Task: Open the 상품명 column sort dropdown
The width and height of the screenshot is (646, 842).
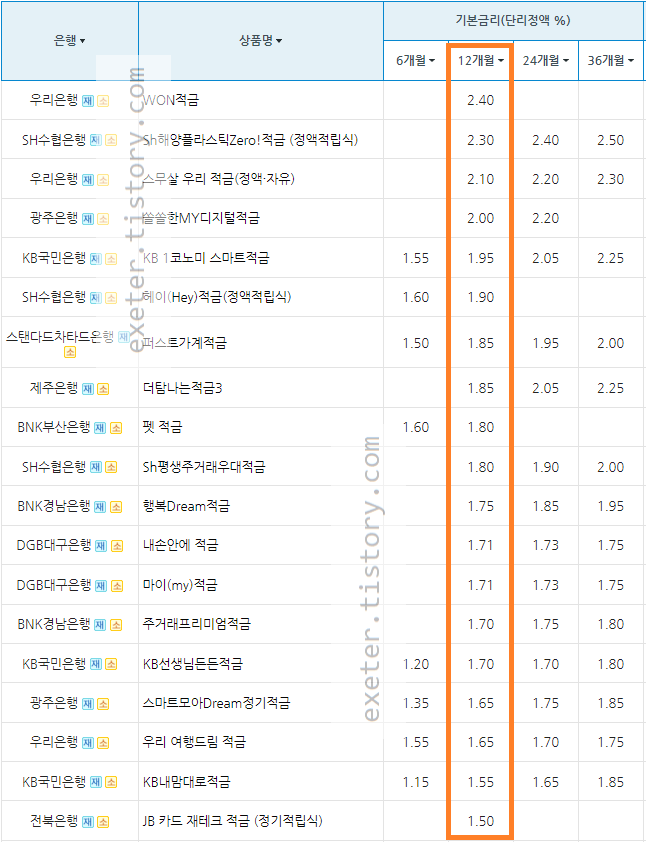Action: pyautogui.click(x=260, y=40)
